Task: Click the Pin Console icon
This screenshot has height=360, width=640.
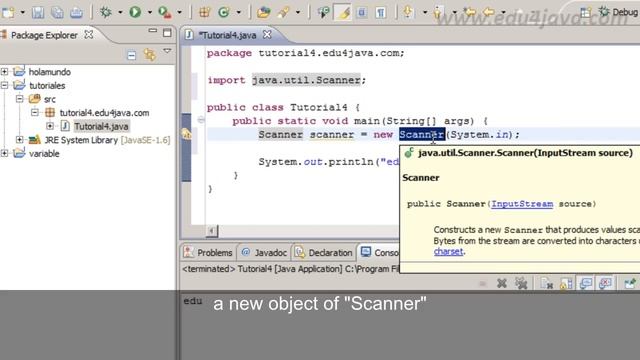Action: point(630,283)
